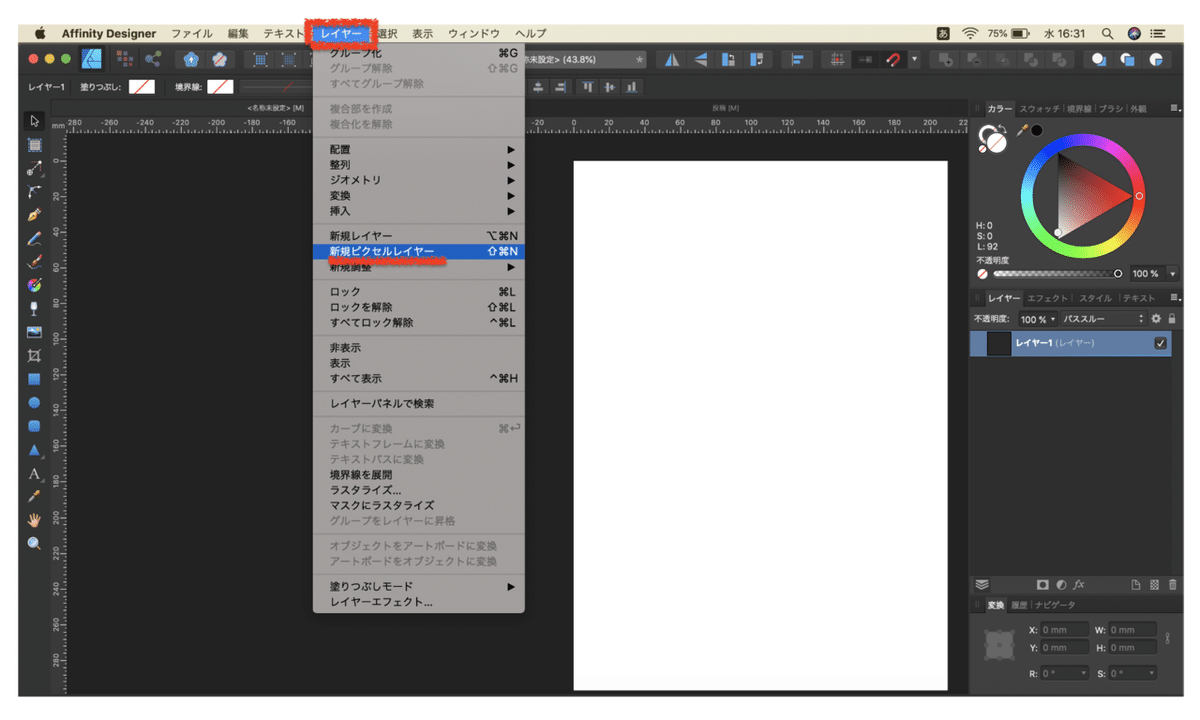Open the snapping options dropdown arrow
1200x720 pixels.
pyautogui.click(x=913, y=59)
